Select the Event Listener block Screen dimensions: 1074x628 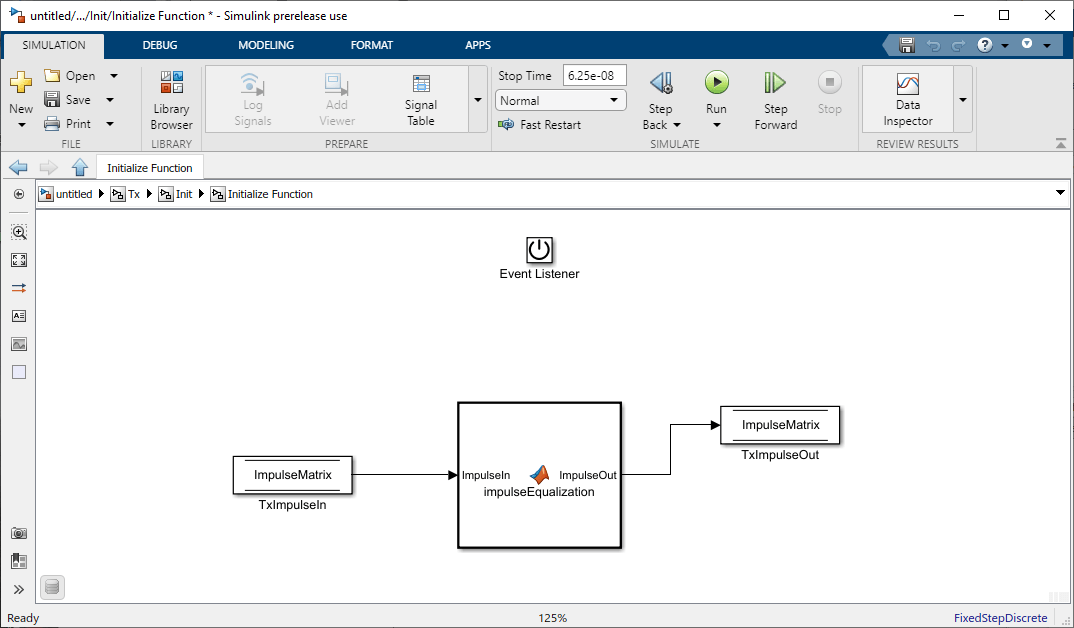pyautogui.click(x=539, y=250)
